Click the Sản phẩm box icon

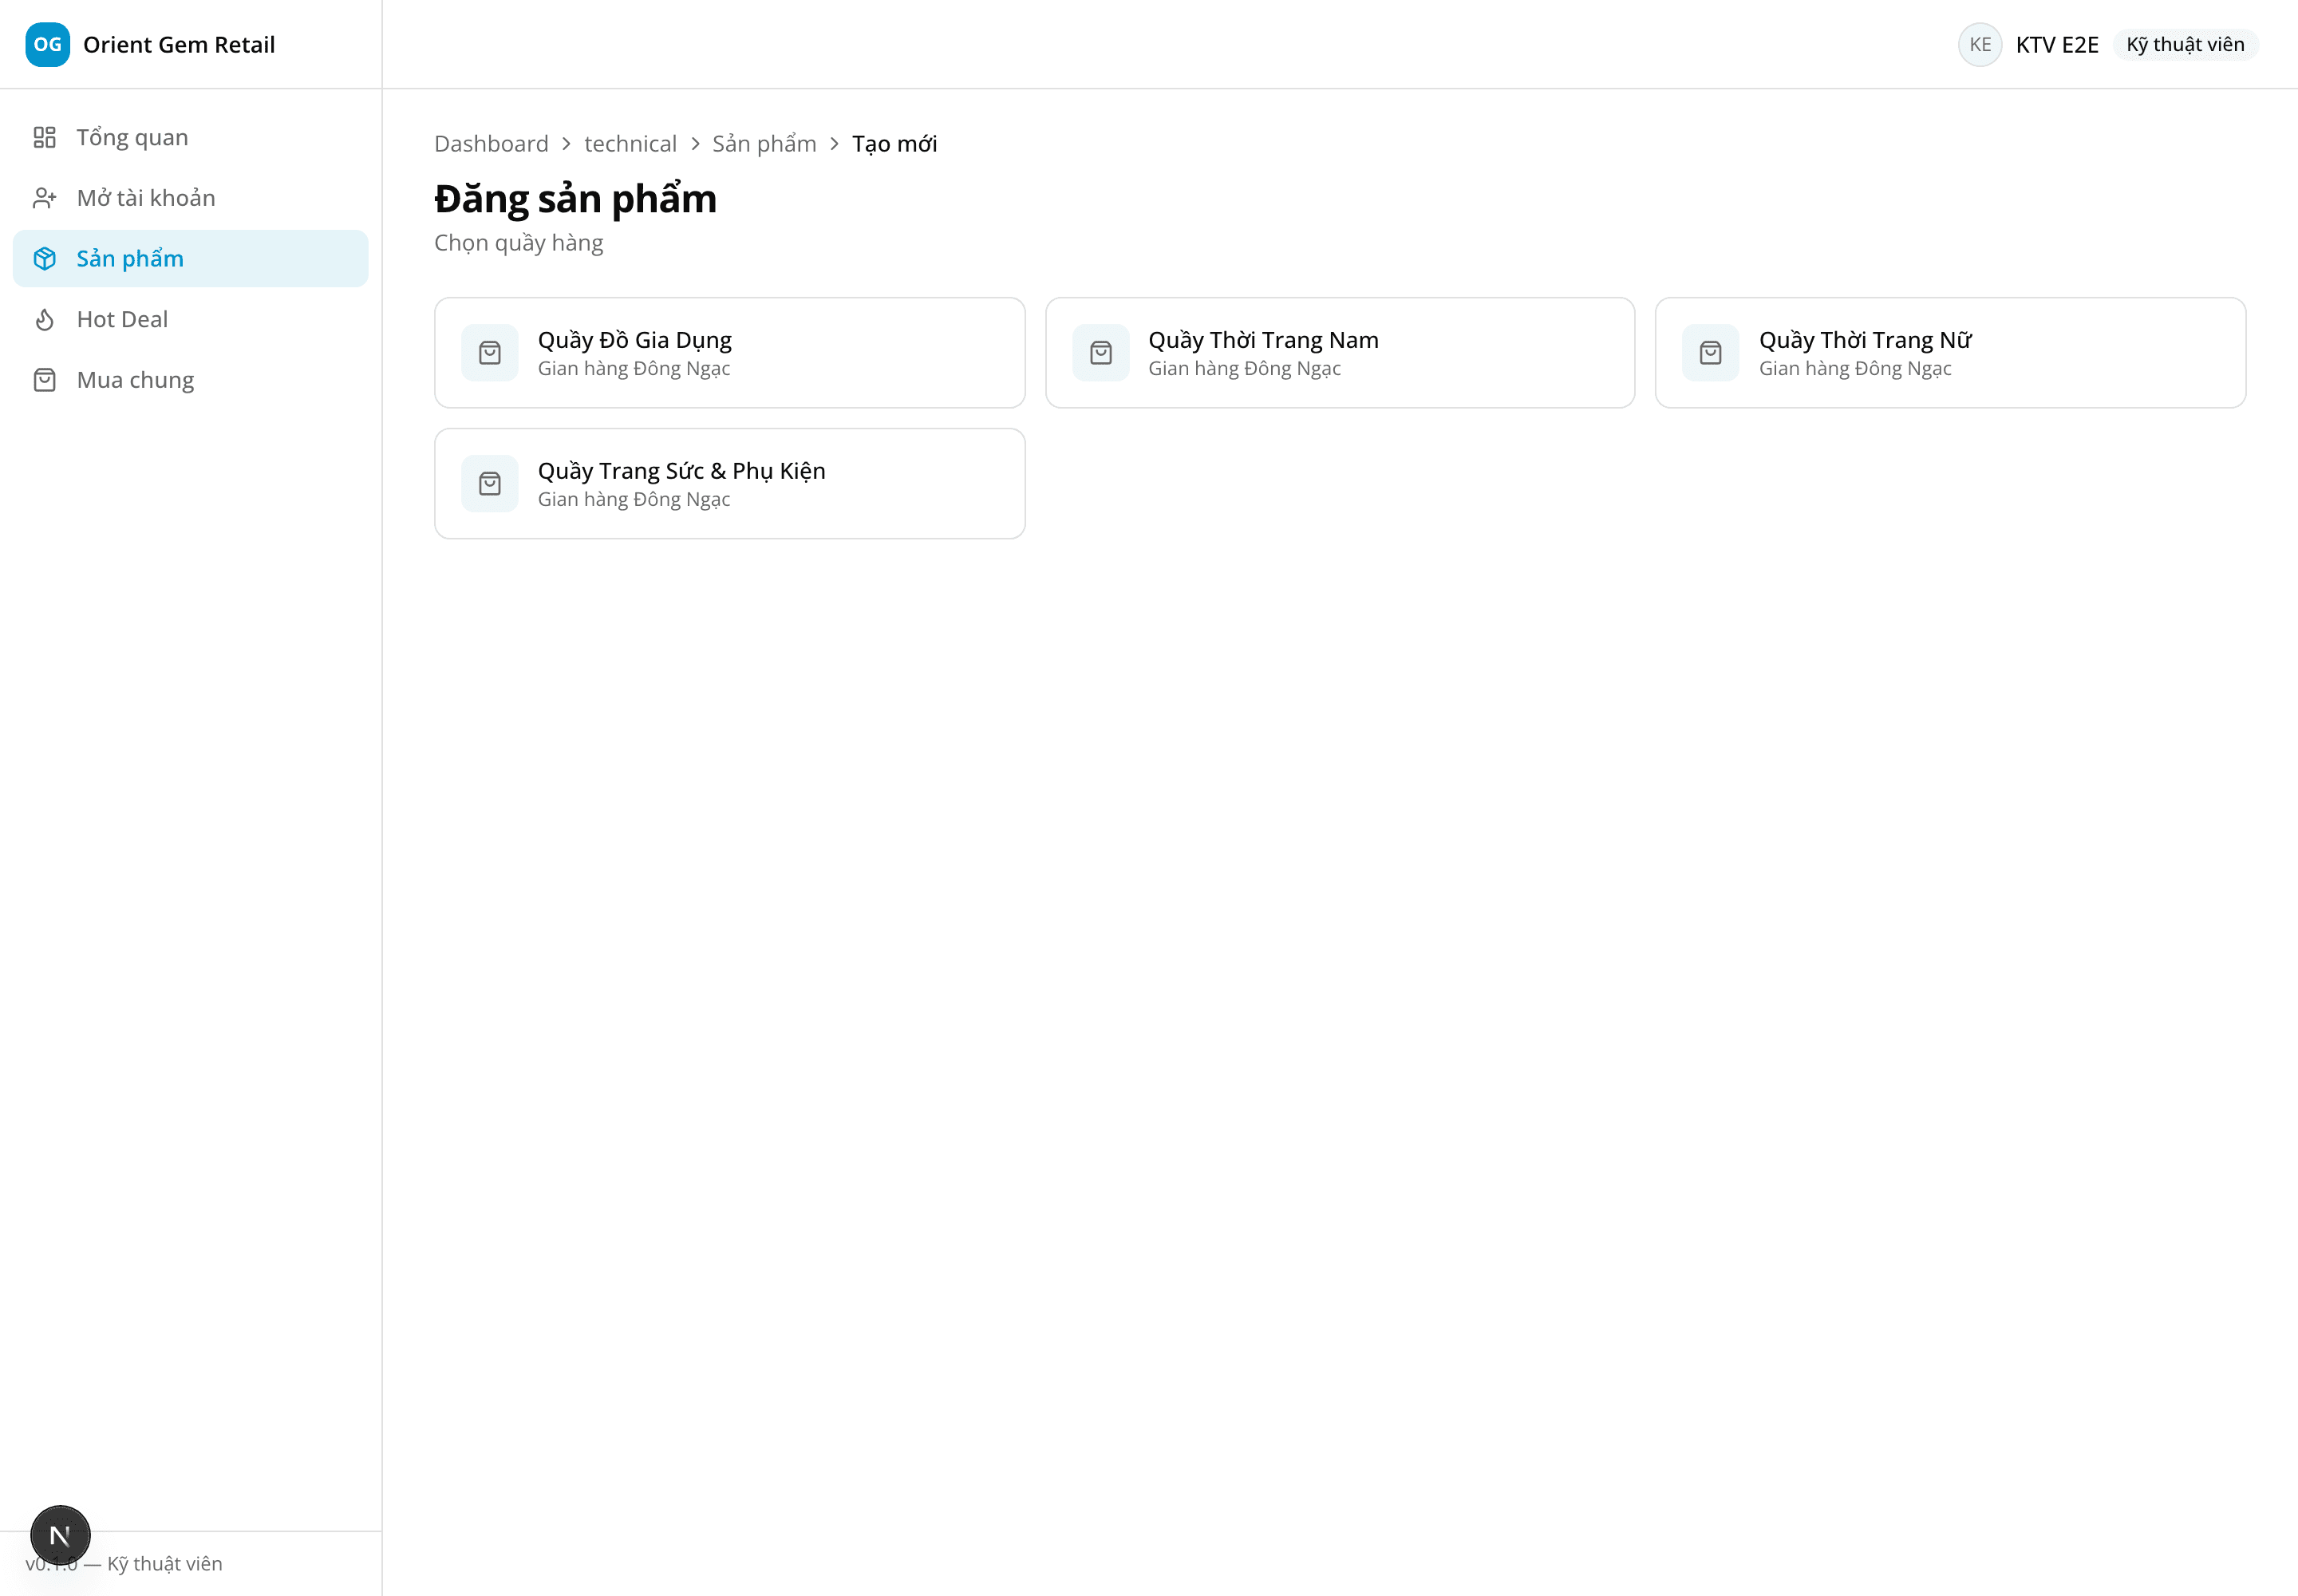tap(44, 259)
